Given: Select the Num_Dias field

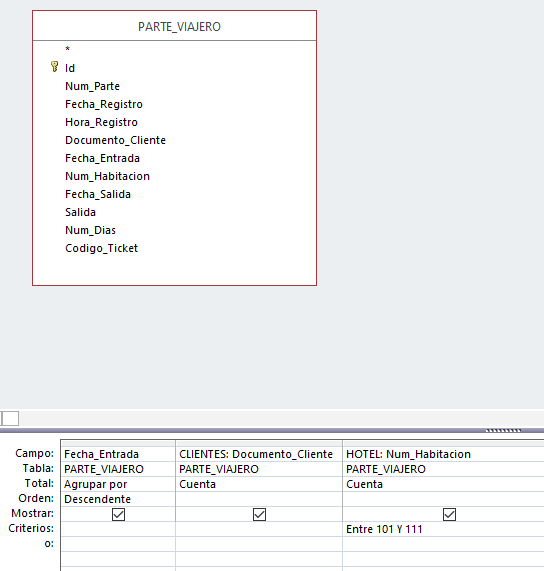Looking at the screenshot, I should pyautogui.click(x=90, y=231).
